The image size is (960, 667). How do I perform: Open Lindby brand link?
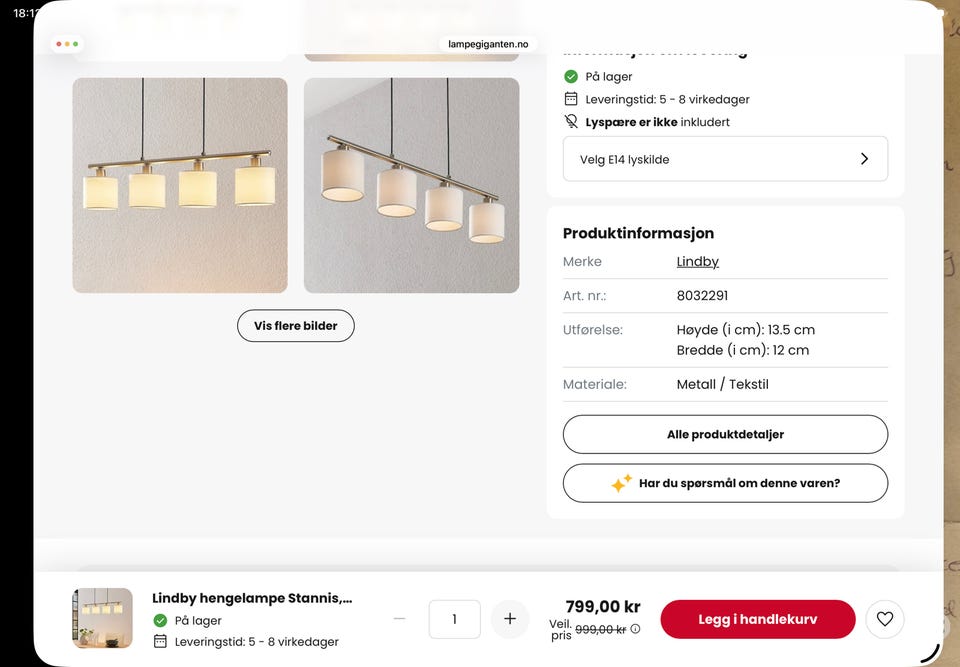[697, 262]
